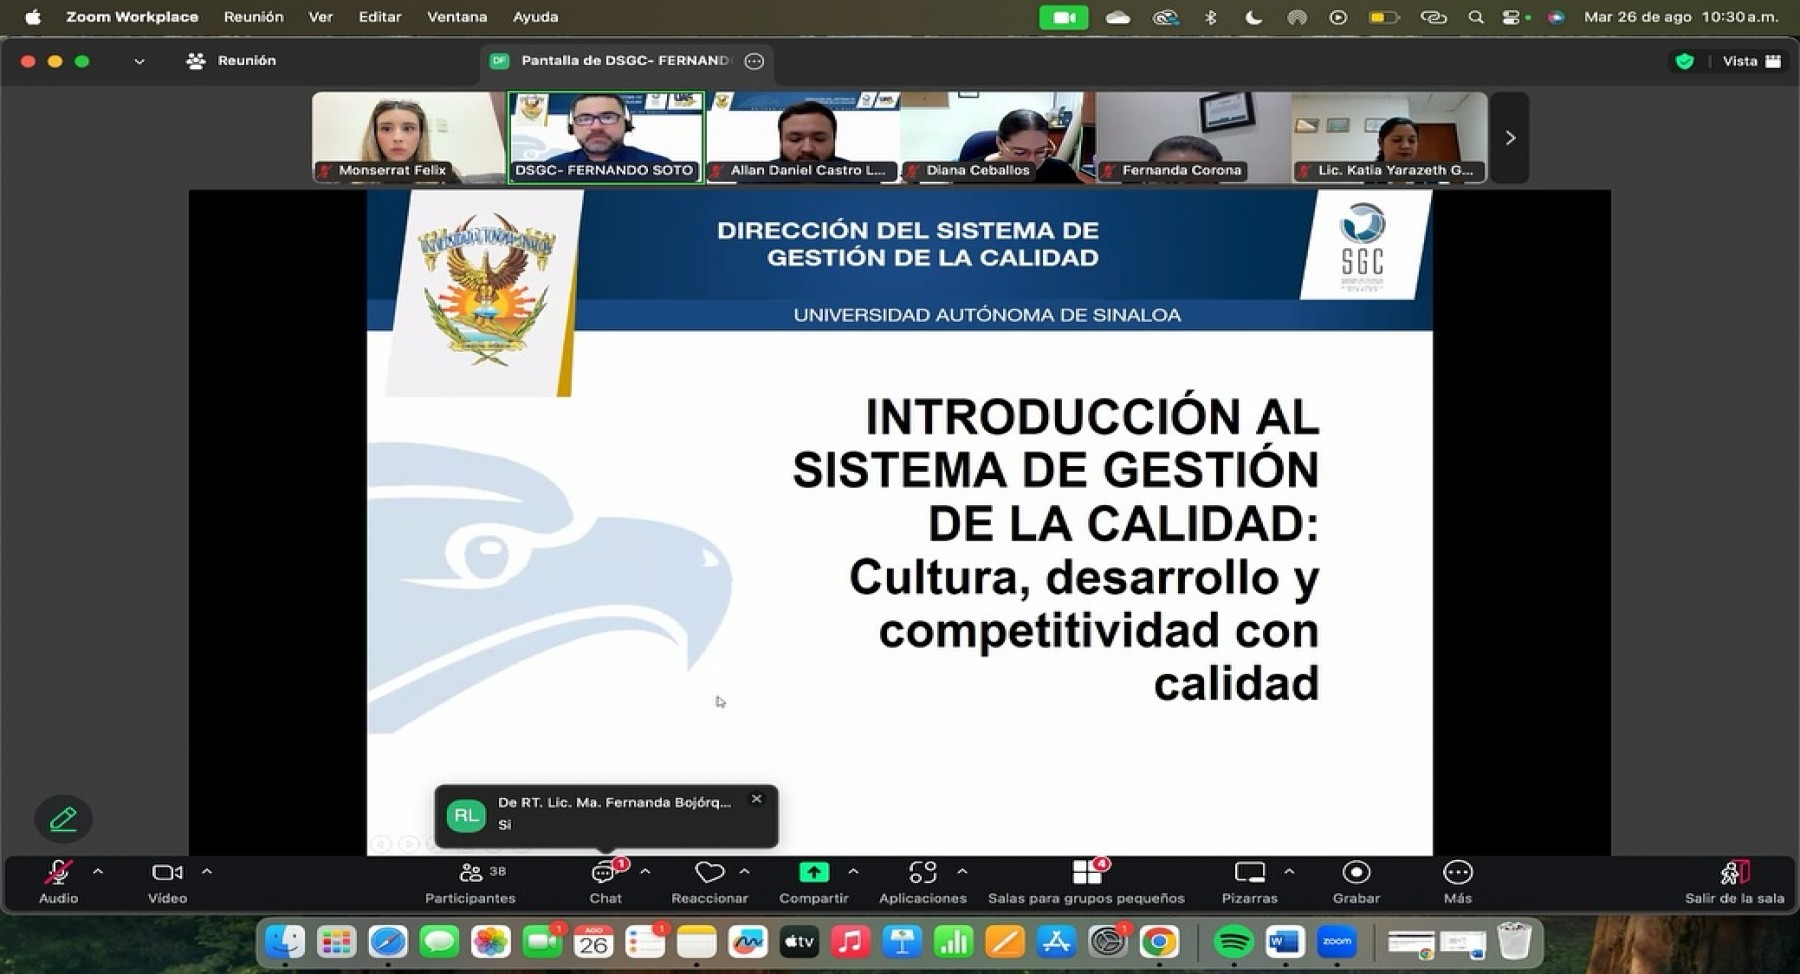The height and width of the screenshot is (974, 1800).
Task: Leave the meeting via Salir de la sala
Action: pyautogui.click(x=1735, y=877)
